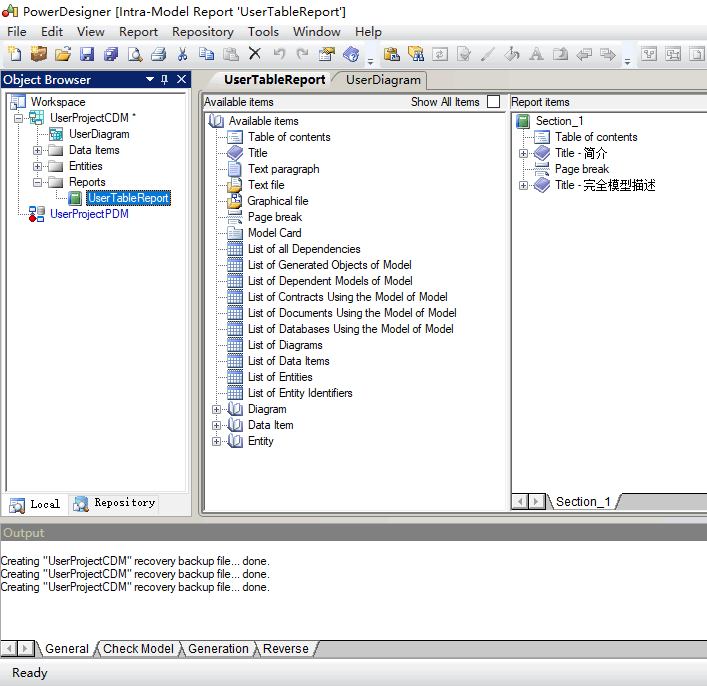Switch to the Reverse output tab

pyautogui.click(x=286, y=649)
